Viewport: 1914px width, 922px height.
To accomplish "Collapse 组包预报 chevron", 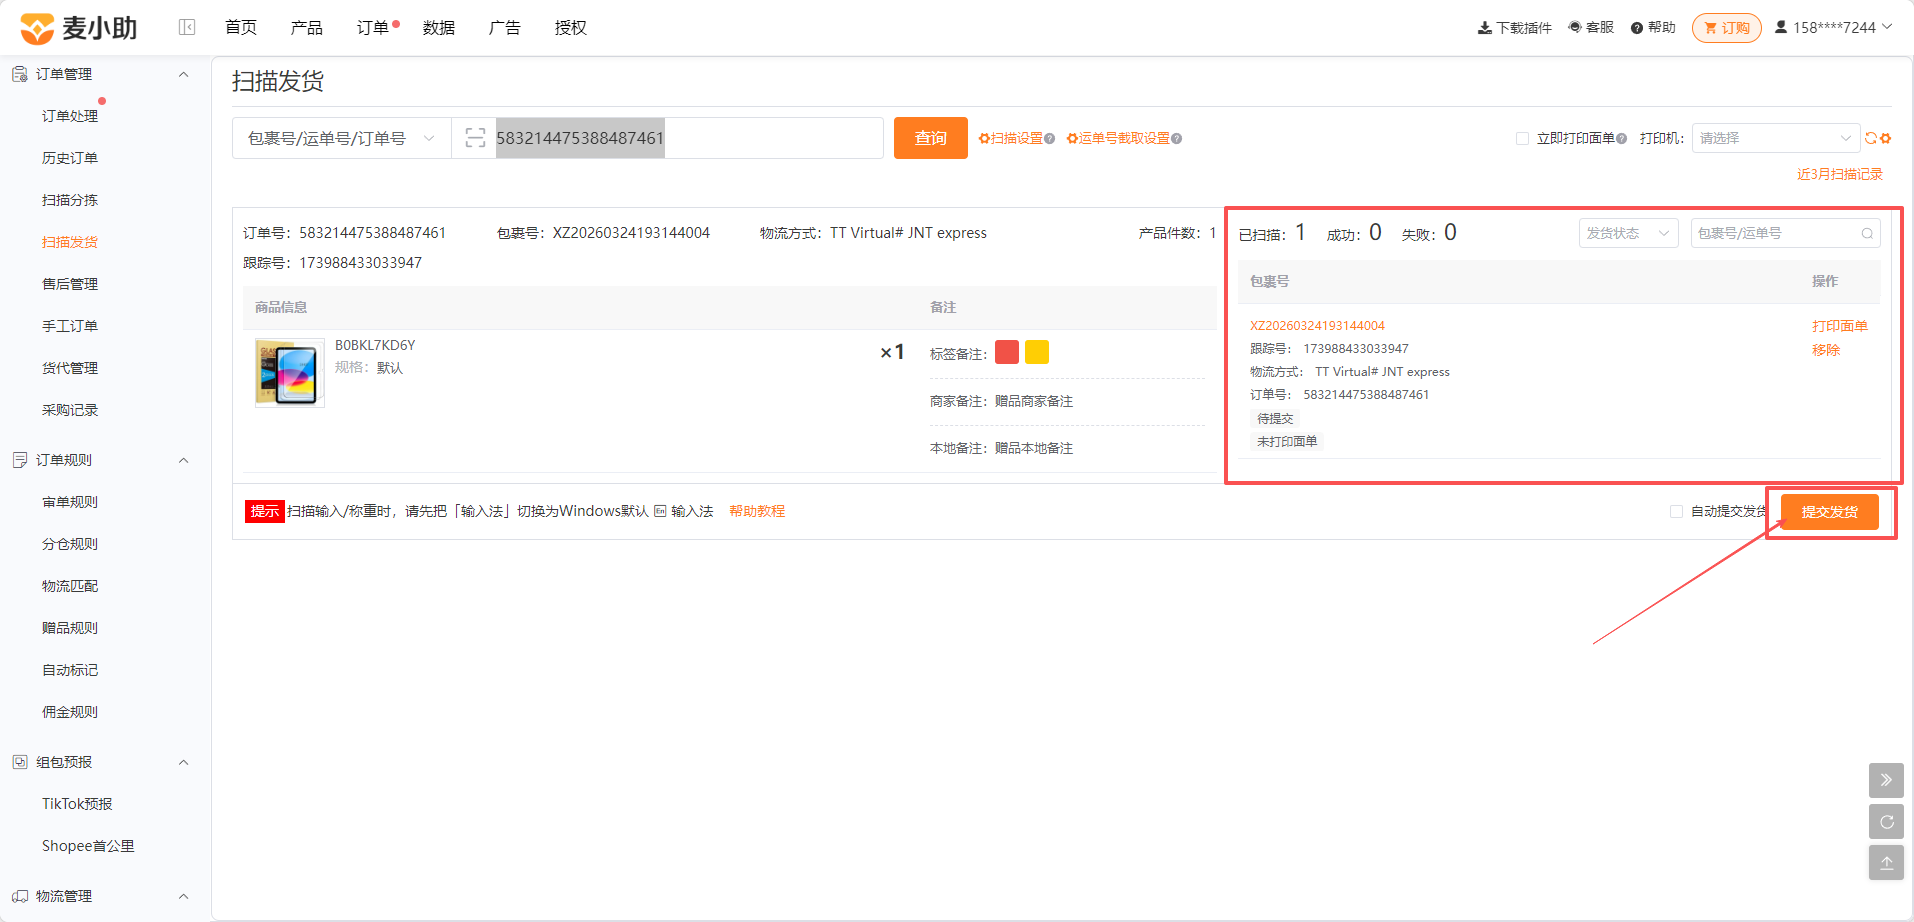I will 183,762.
